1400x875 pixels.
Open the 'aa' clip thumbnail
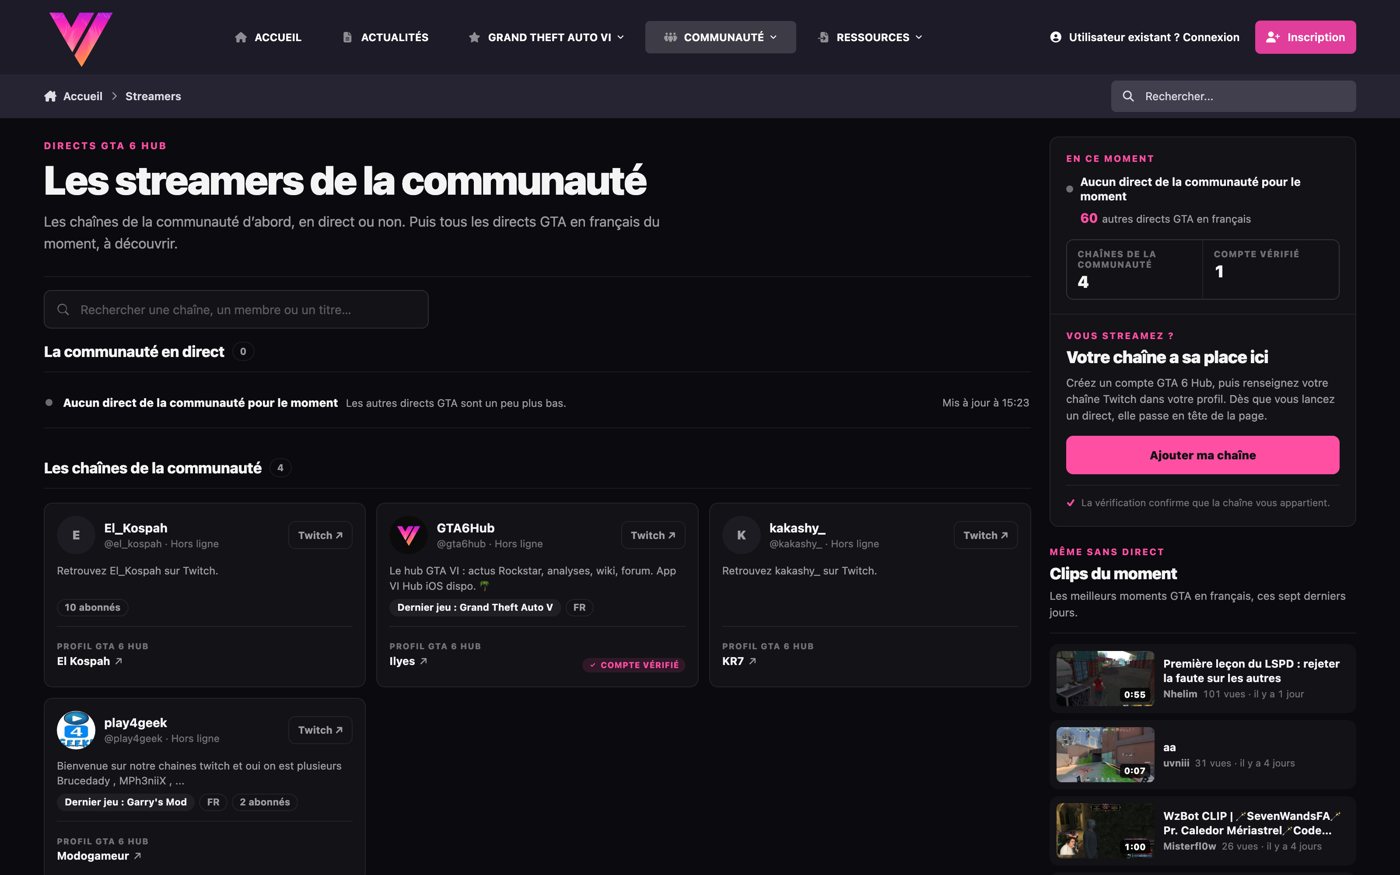pyautogui.click(x=1105, y=754)
